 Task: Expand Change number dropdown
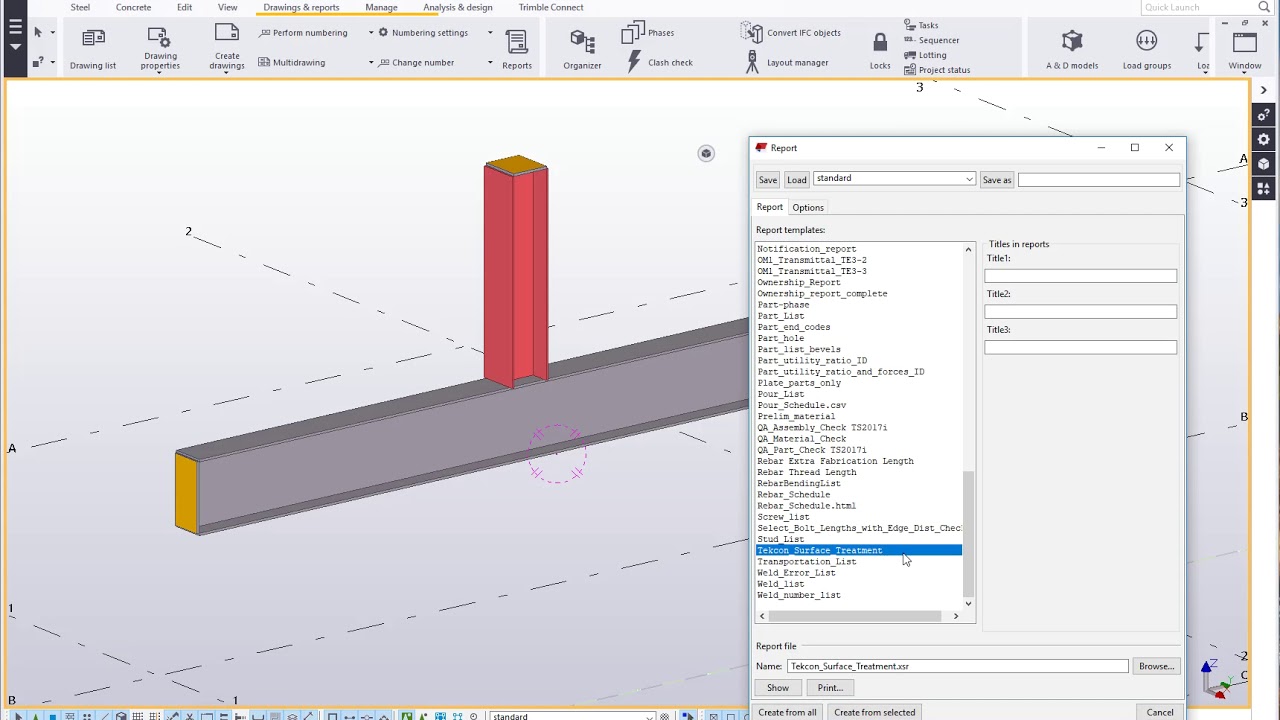490,63
